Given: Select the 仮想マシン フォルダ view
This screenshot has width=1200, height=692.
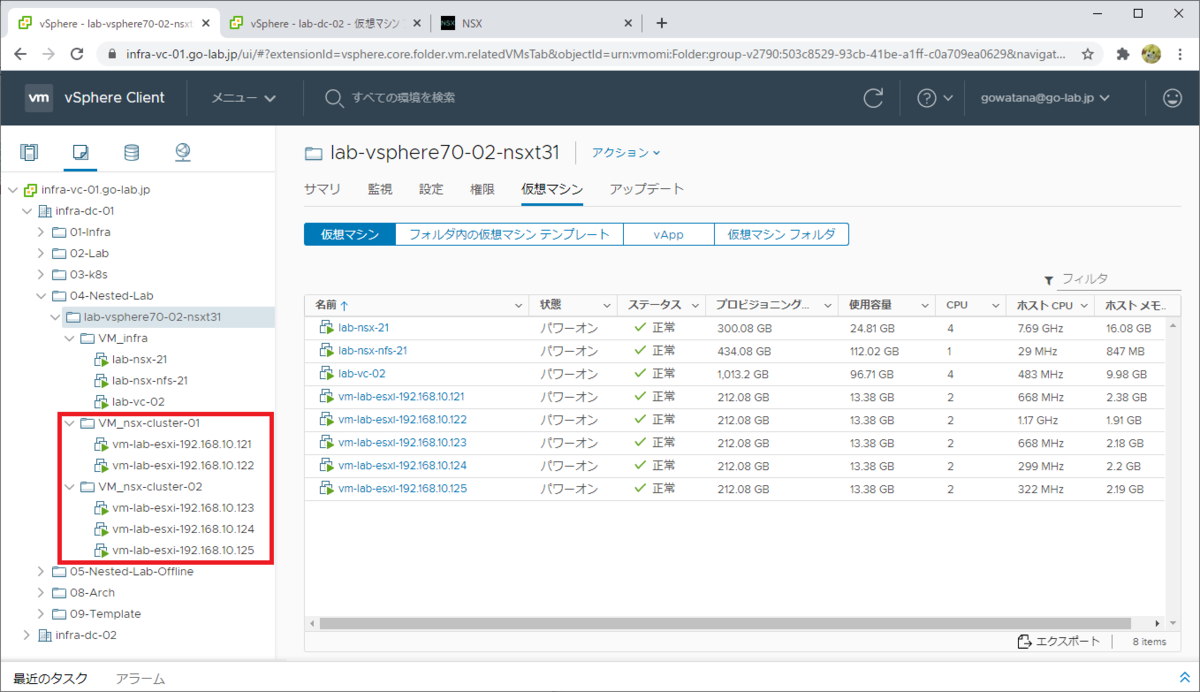Looking at the screenshot, I should (781, 234).
